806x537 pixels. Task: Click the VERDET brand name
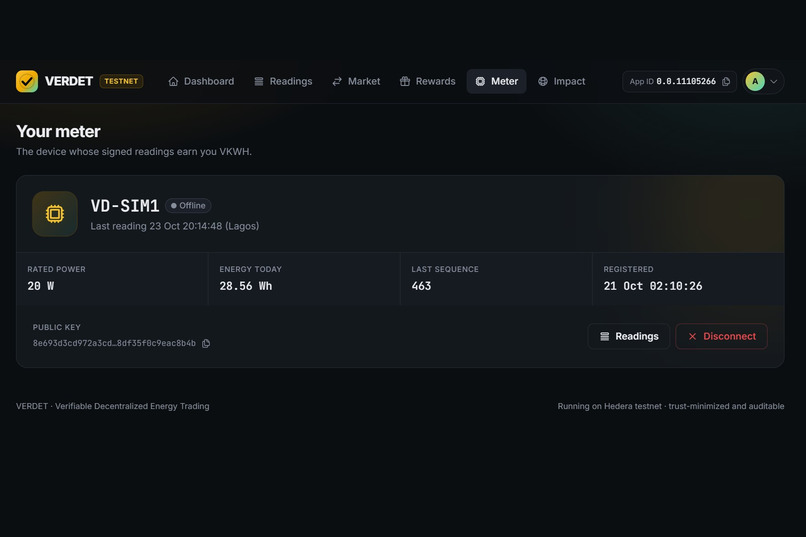tap(68, 81)
